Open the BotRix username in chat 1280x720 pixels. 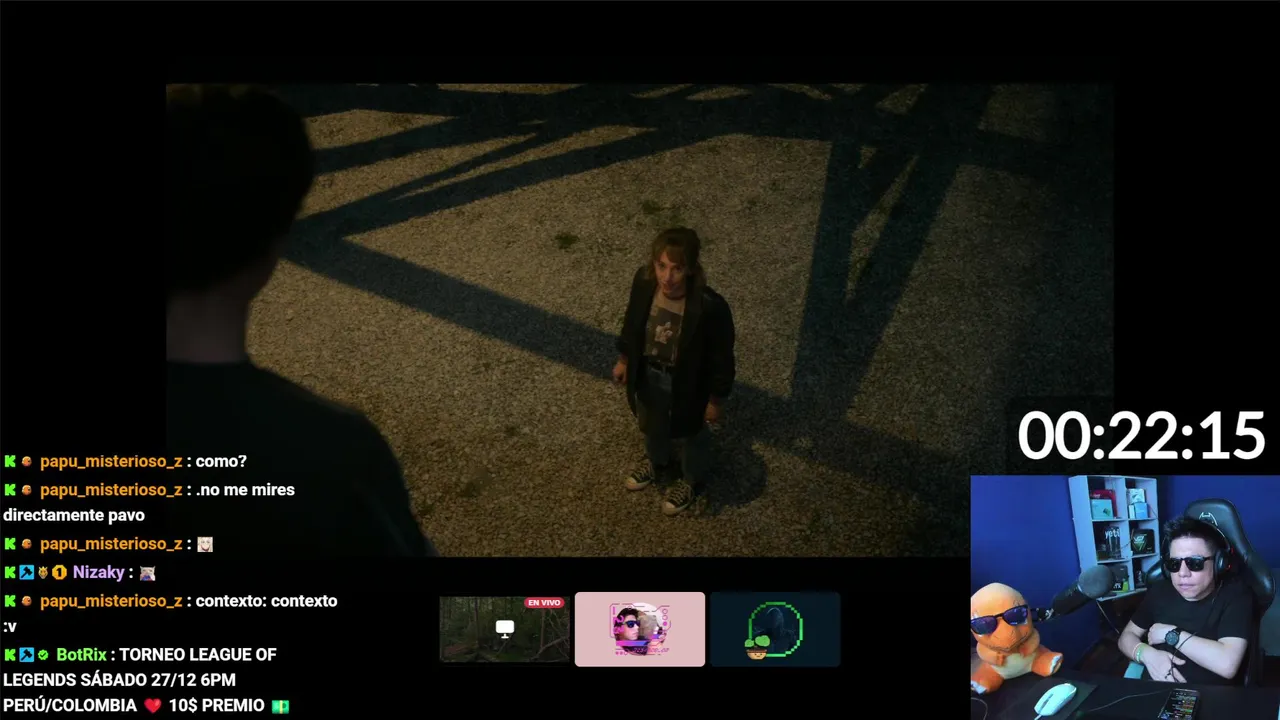(81, 655)
